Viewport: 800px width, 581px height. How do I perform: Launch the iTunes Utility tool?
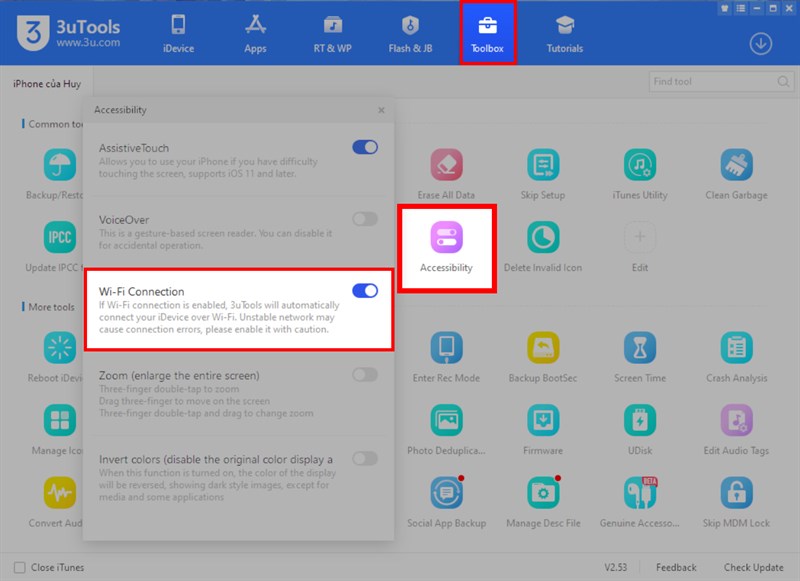[640, 167]
